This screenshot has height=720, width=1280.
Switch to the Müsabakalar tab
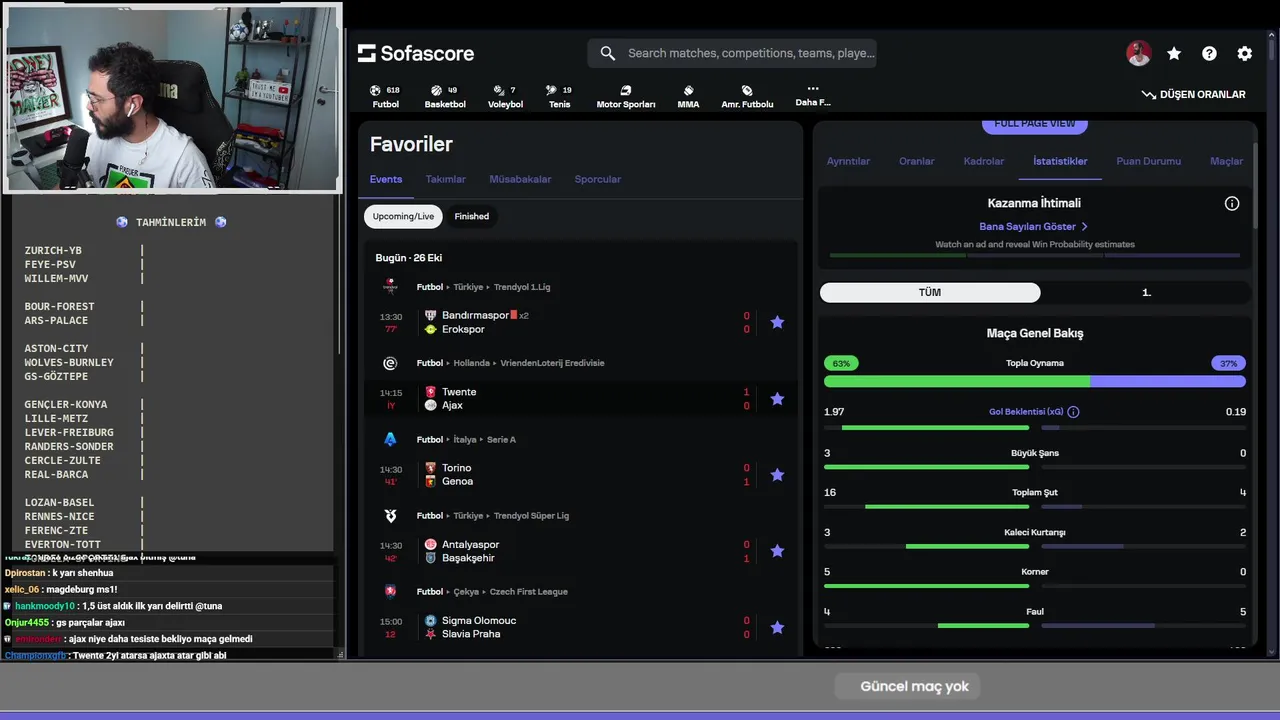point(520,179)
